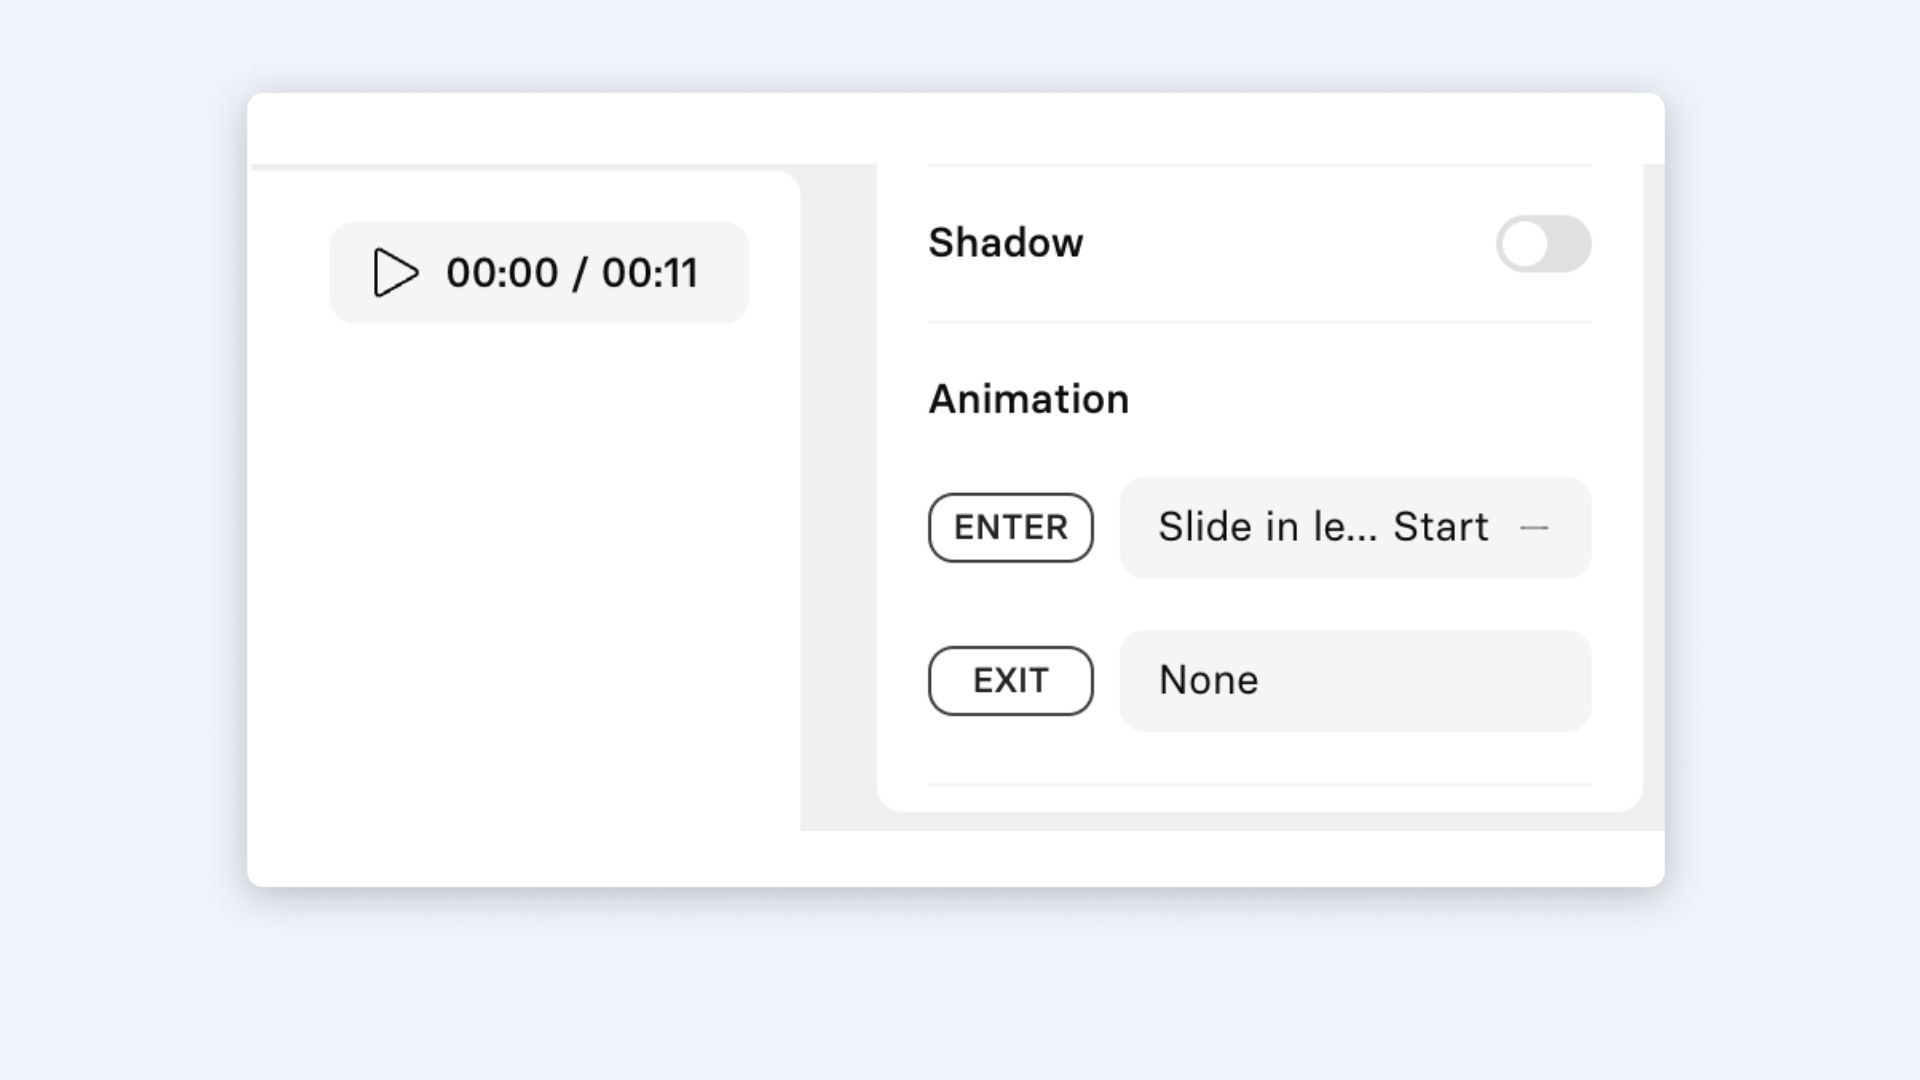Select the Animation section header
Screen dimensions: 1920x1080
click(1028, 399)
